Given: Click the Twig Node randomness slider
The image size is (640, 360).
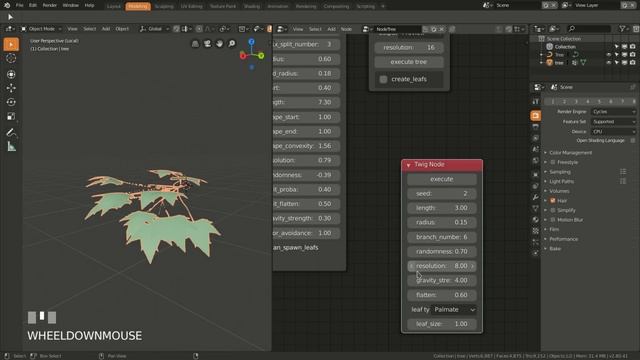Looking at the screenshot, I should [x=442, y=251].
